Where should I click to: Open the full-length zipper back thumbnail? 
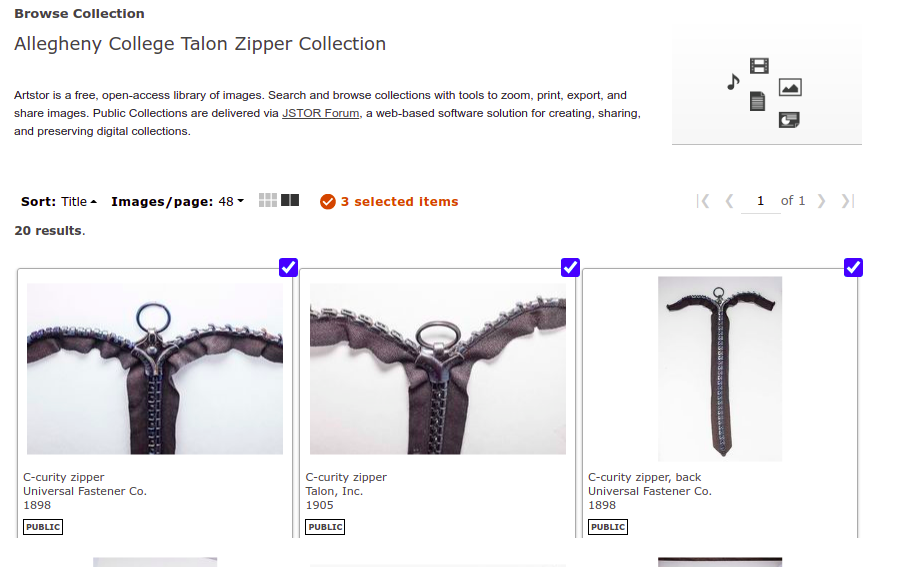(720, 369)
